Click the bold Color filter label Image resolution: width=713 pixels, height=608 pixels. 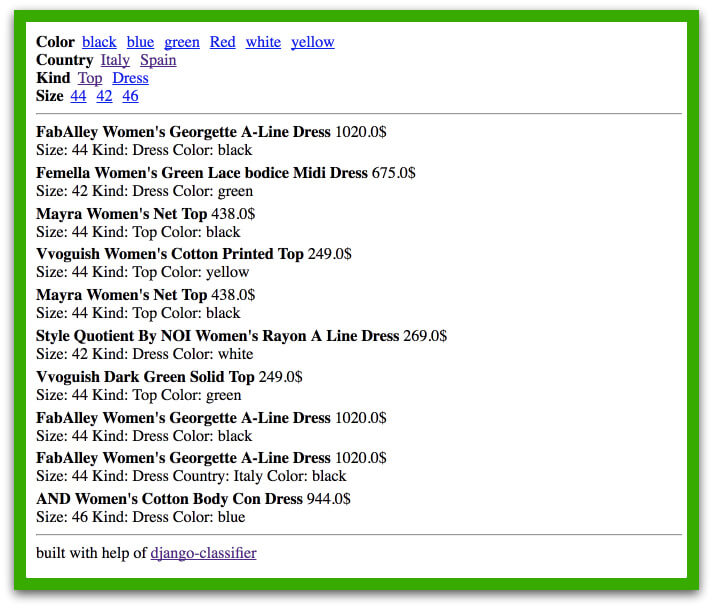[55, 42]
